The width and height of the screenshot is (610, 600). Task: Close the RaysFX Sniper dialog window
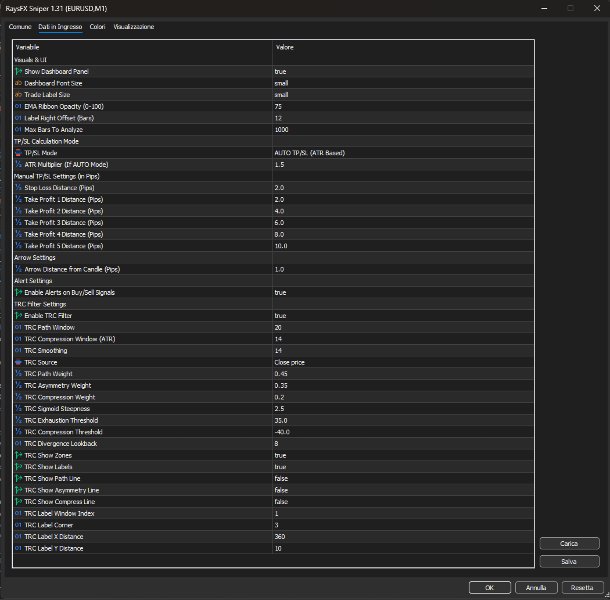(597, 8)
